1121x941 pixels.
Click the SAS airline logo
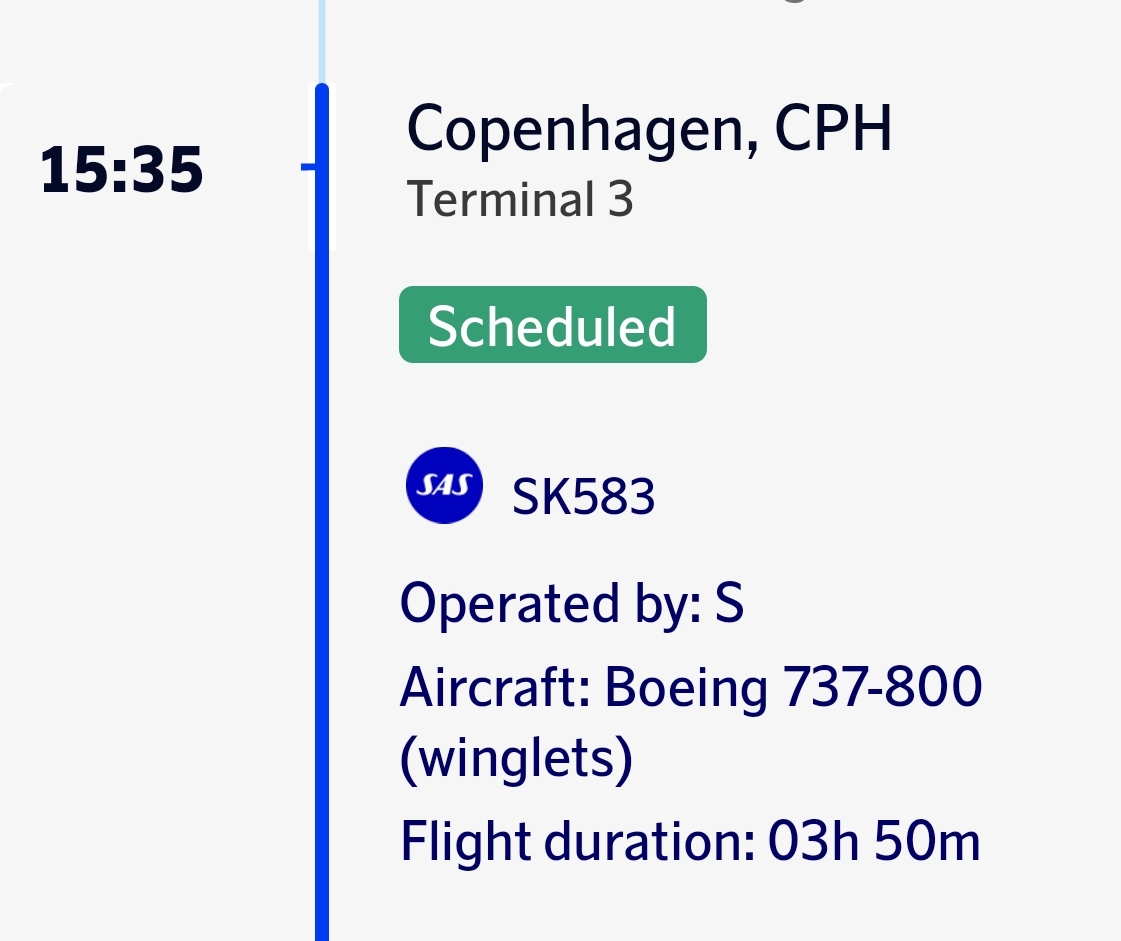(x=444, y=485)
